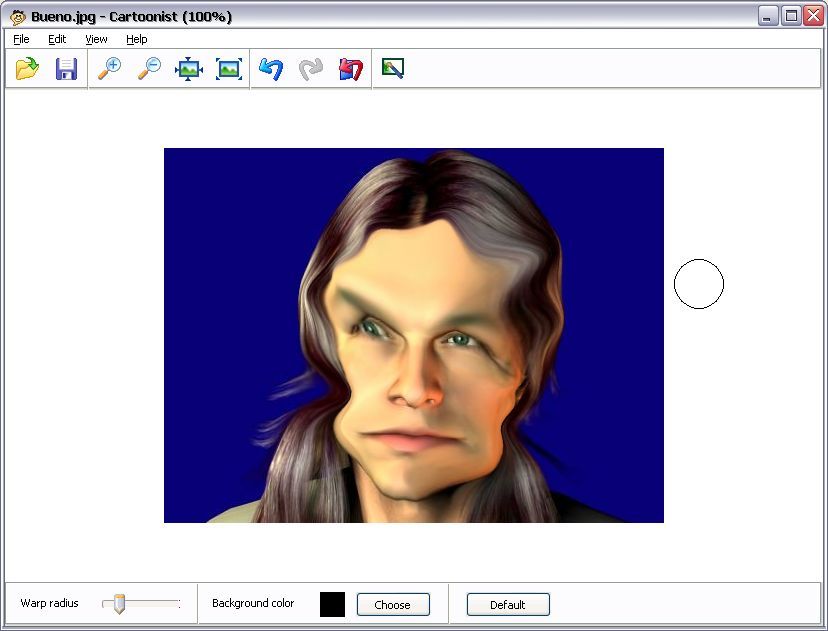Fit the image to the window
The width and height of the screenshot is (828, 631).
(x=189, y=68)
